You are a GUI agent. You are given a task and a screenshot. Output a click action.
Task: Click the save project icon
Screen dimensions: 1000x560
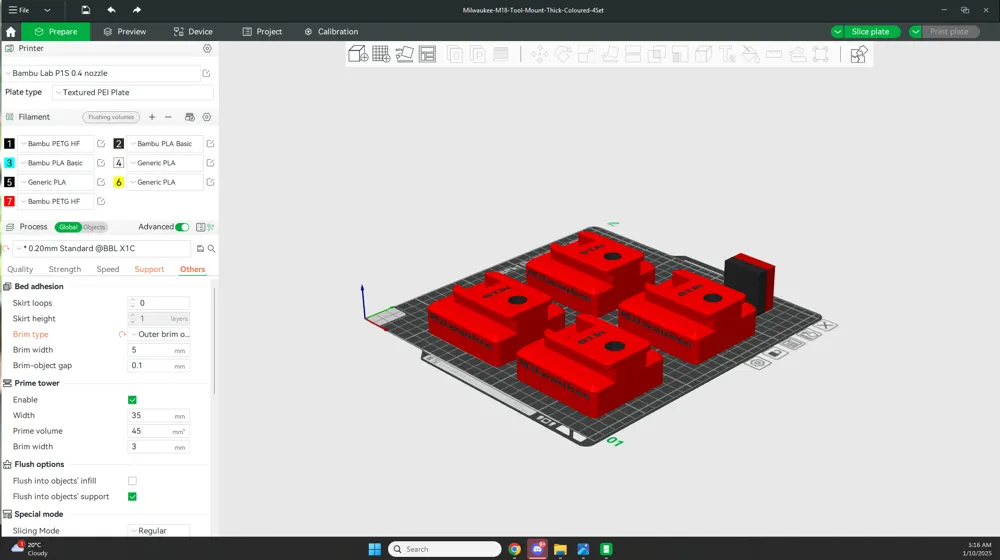[85, 10]
